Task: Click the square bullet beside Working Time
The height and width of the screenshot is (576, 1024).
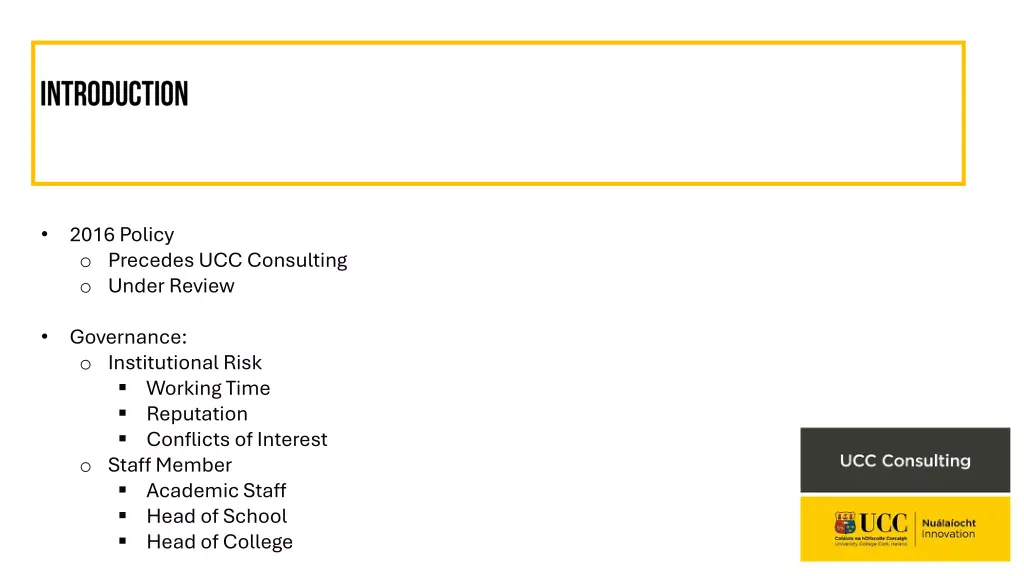Action: pos(123,388)
